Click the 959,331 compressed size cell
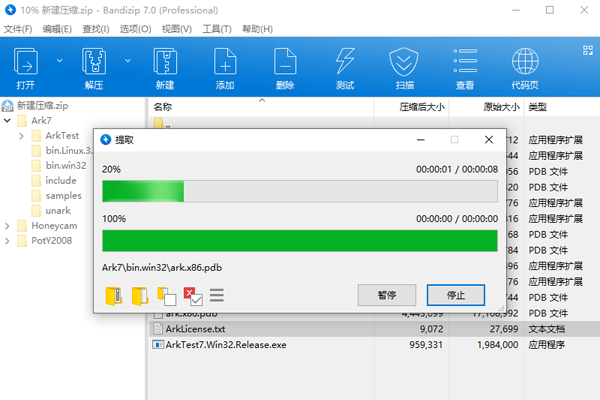Screen dimensions: 600x400 click(426, 345)
